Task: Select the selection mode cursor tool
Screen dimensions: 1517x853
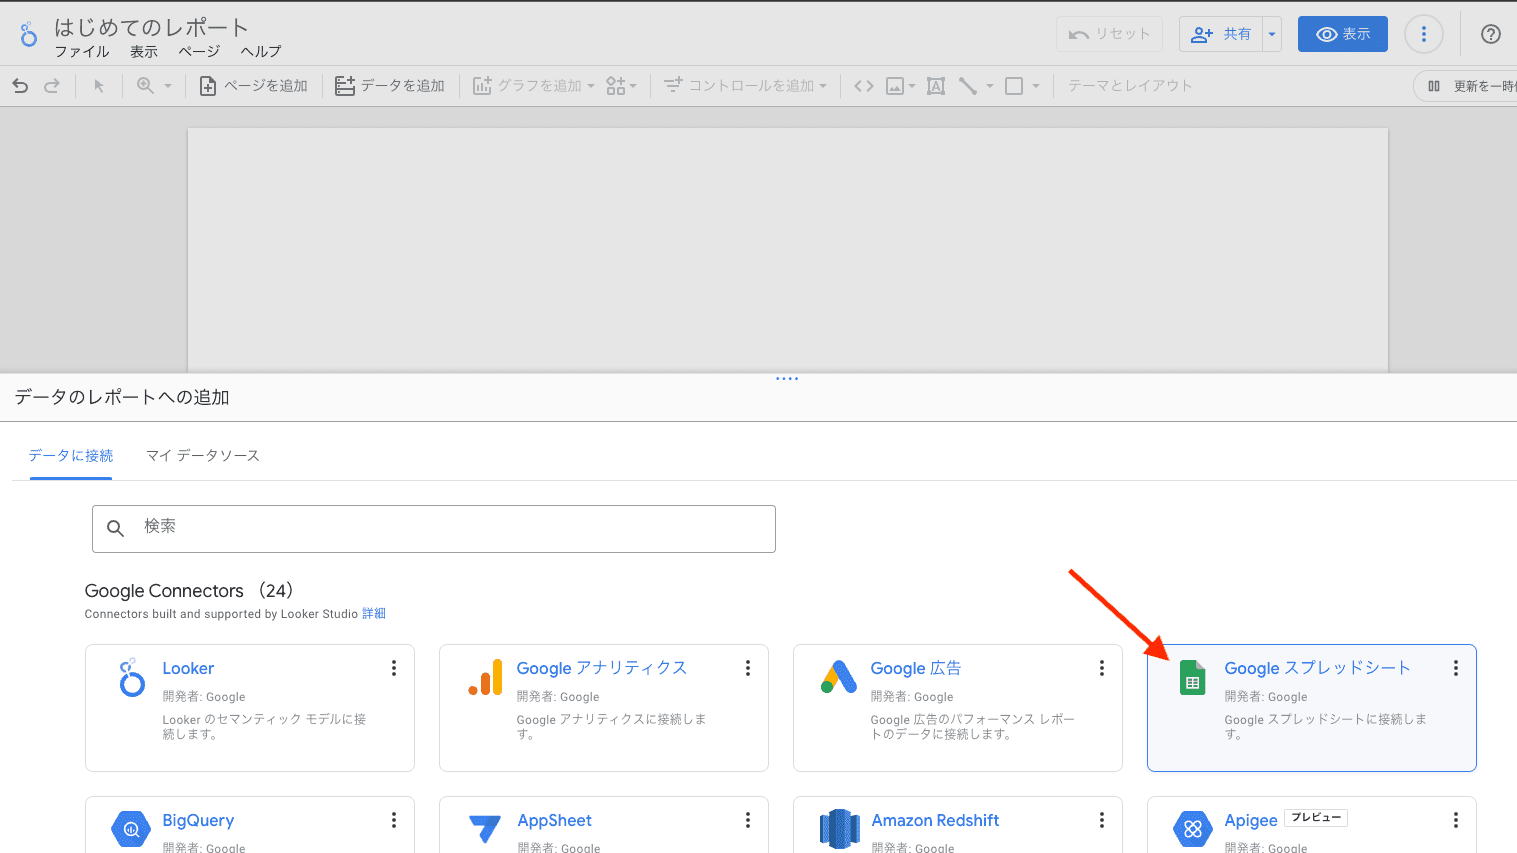Action: pos(99,86)
